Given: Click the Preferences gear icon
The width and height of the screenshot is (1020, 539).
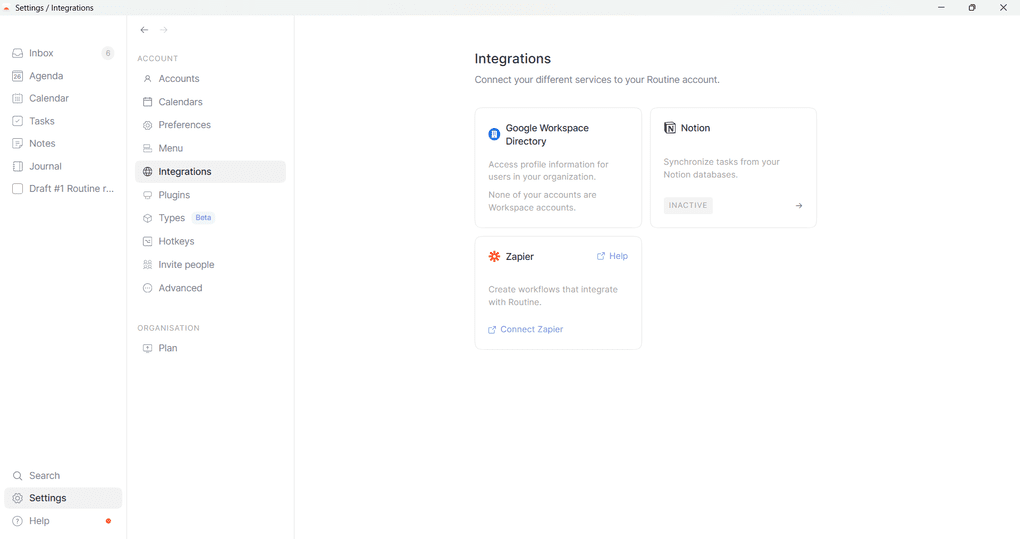Looking at the screenshot, I should point(148,125).
